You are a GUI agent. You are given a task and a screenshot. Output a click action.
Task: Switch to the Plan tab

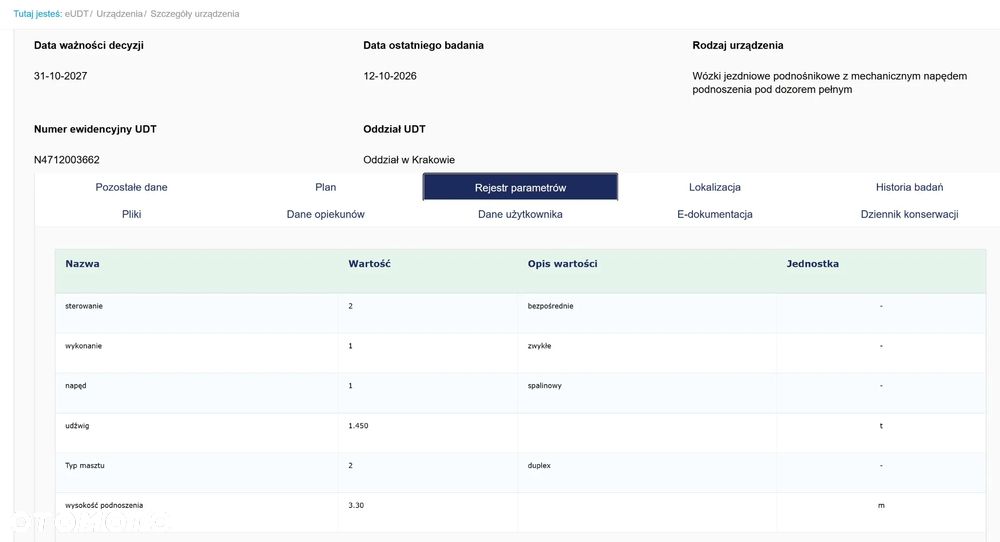point(325,187)
